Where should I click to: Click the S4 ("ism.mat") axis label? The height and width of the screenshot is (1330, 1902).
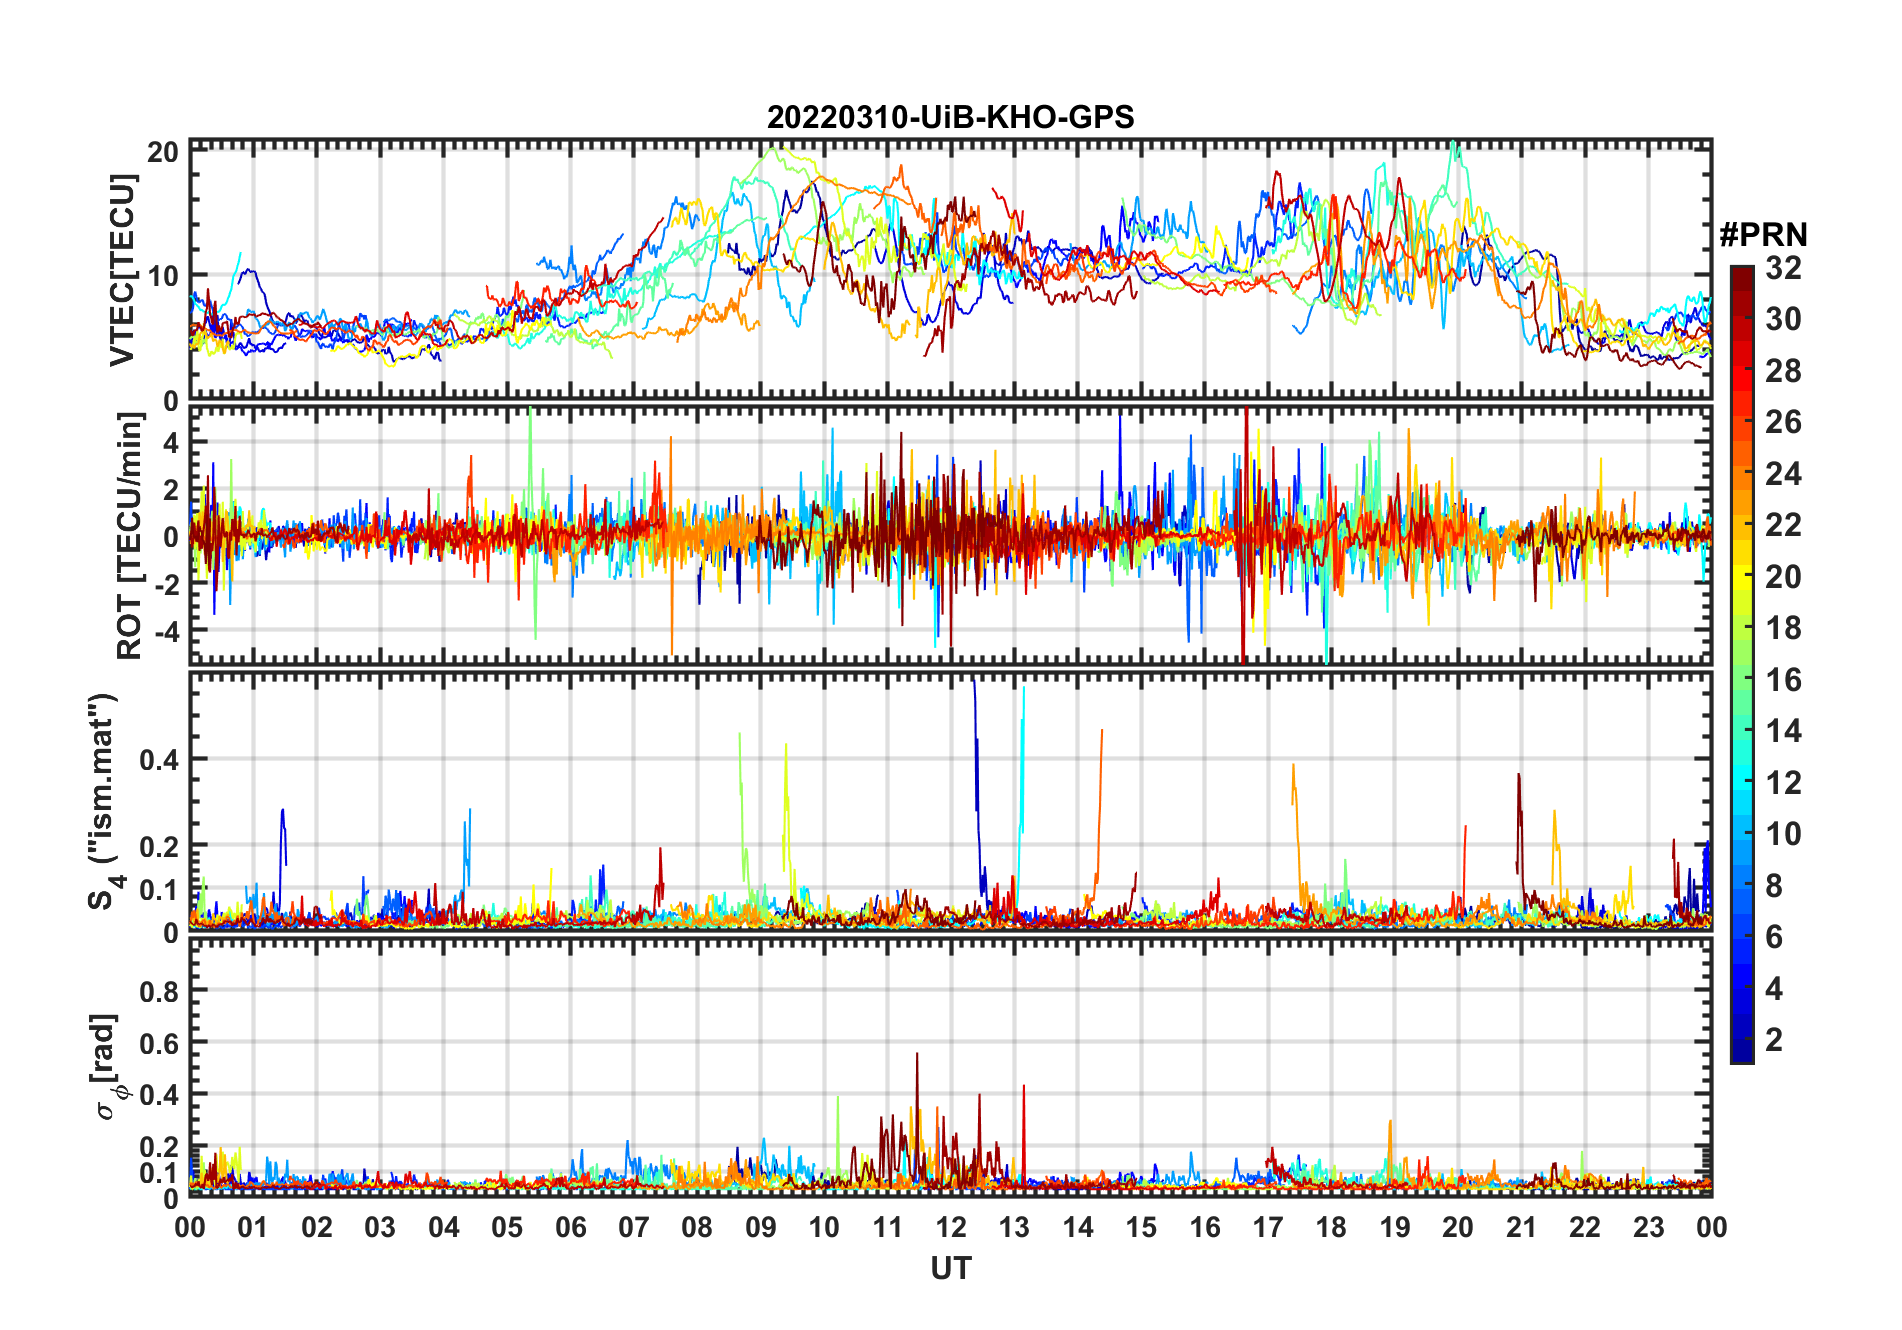[x=106, y=801]
